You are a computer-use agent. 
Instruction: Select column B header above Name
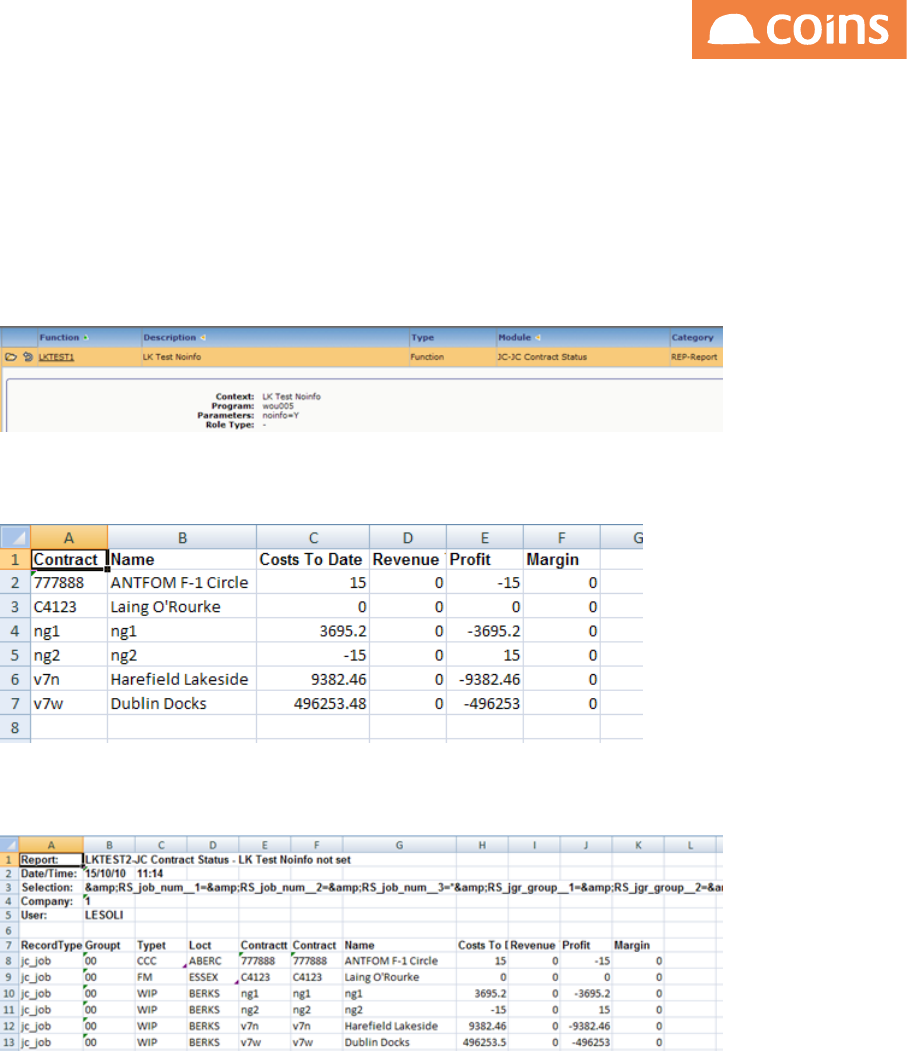[182, 538]
